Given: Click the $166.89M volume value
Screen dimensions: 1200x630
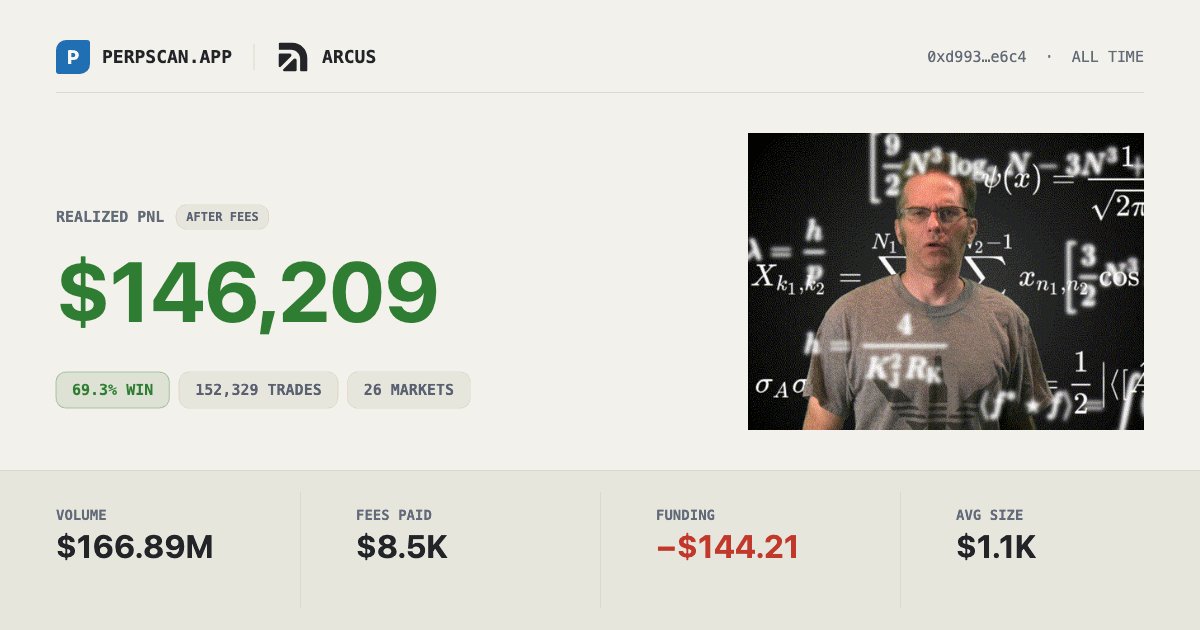Looking at the screenshot, I should (x=135, y=547).
